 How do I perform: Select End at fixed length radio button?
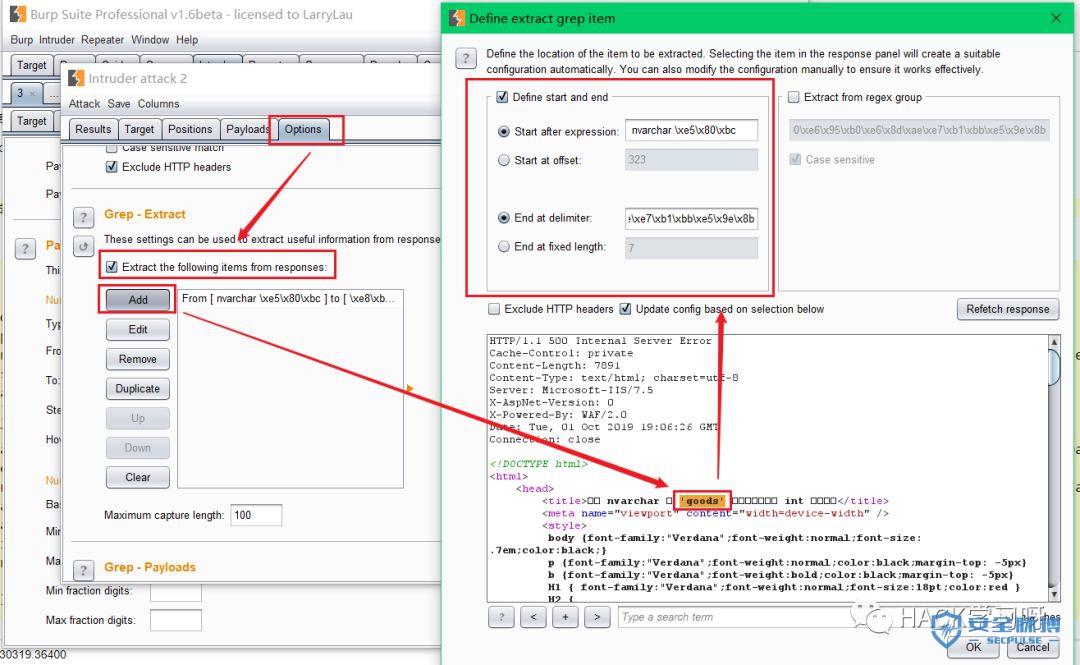tap(504, 246)
